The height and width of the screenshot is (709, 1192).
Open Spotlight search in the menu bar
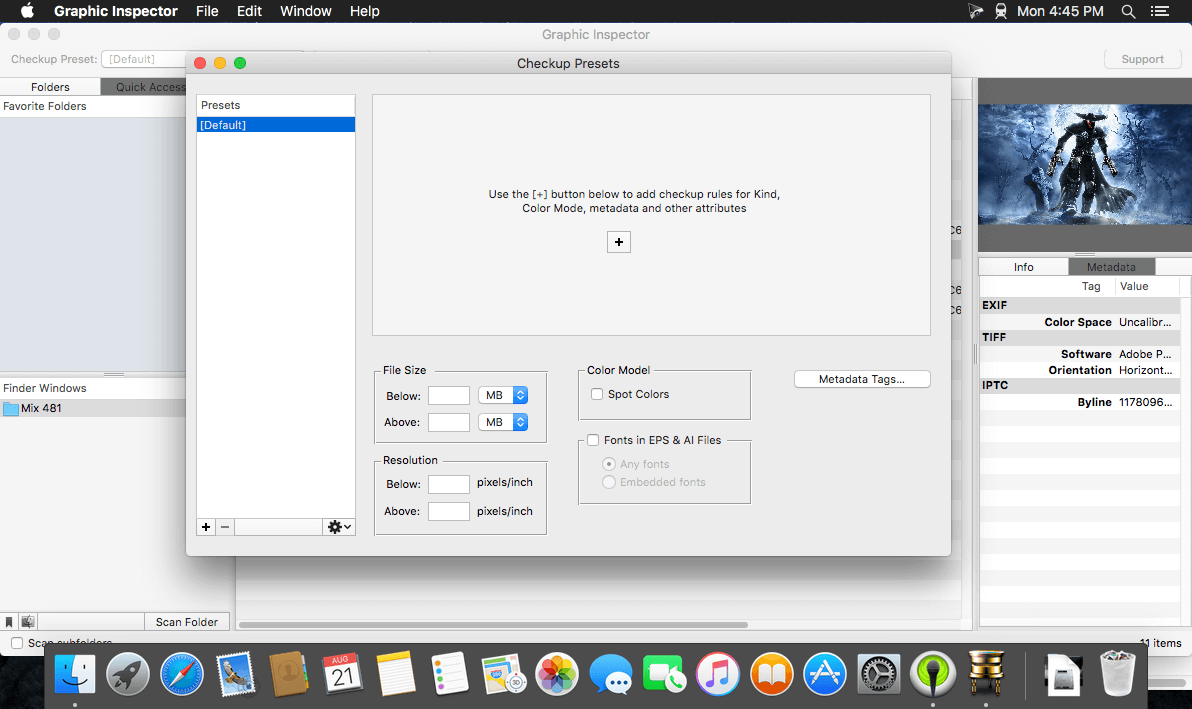pyautogui.click(x=1128, y=11)
